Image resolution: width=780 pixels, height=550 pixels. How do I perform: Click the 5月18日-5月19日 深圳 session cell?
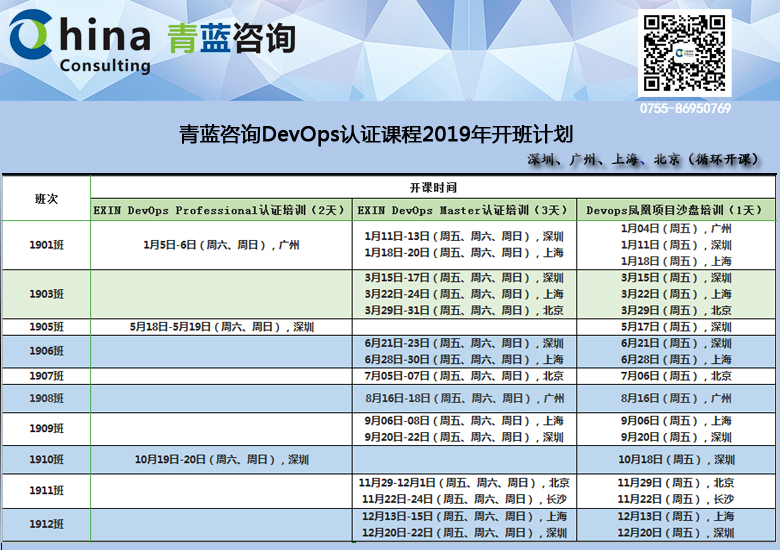click(221, 327)
